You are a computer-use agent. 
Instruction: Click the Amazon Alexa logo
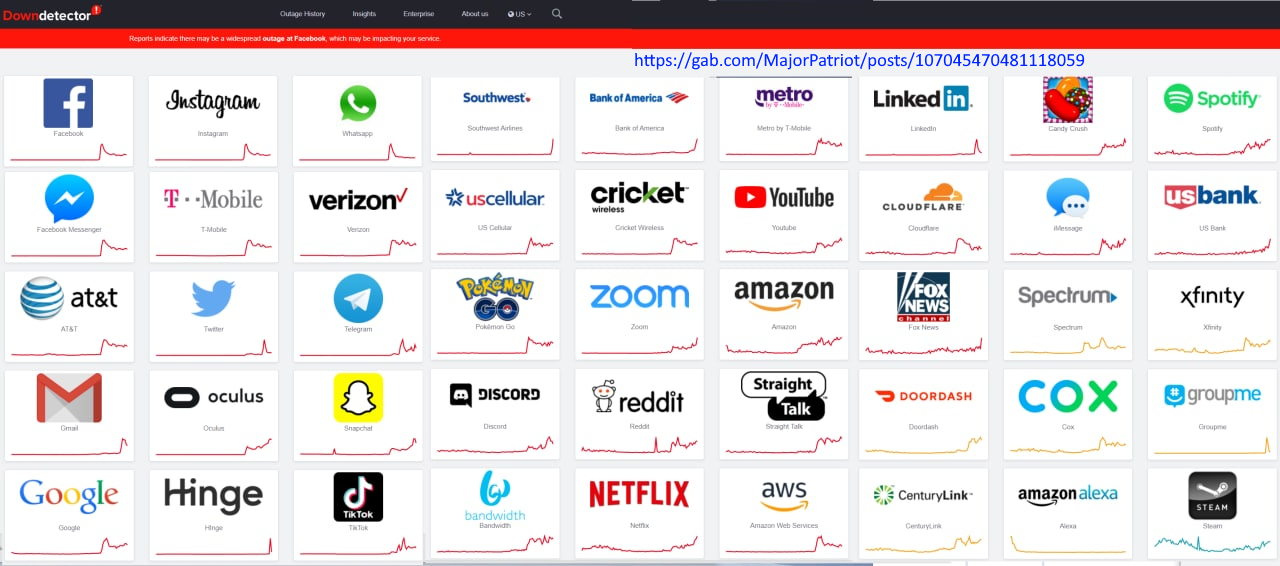pos(1068,495)
